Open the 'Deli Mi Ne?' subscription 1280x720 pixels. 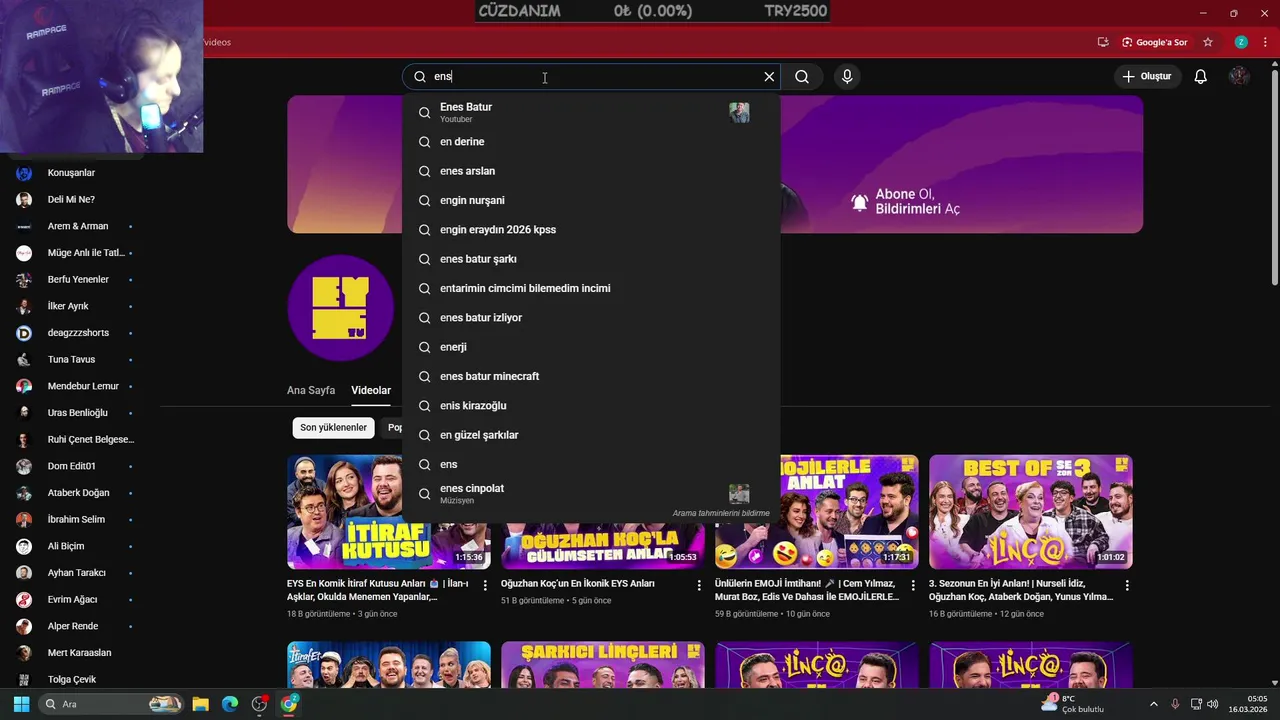click(71, 199)
